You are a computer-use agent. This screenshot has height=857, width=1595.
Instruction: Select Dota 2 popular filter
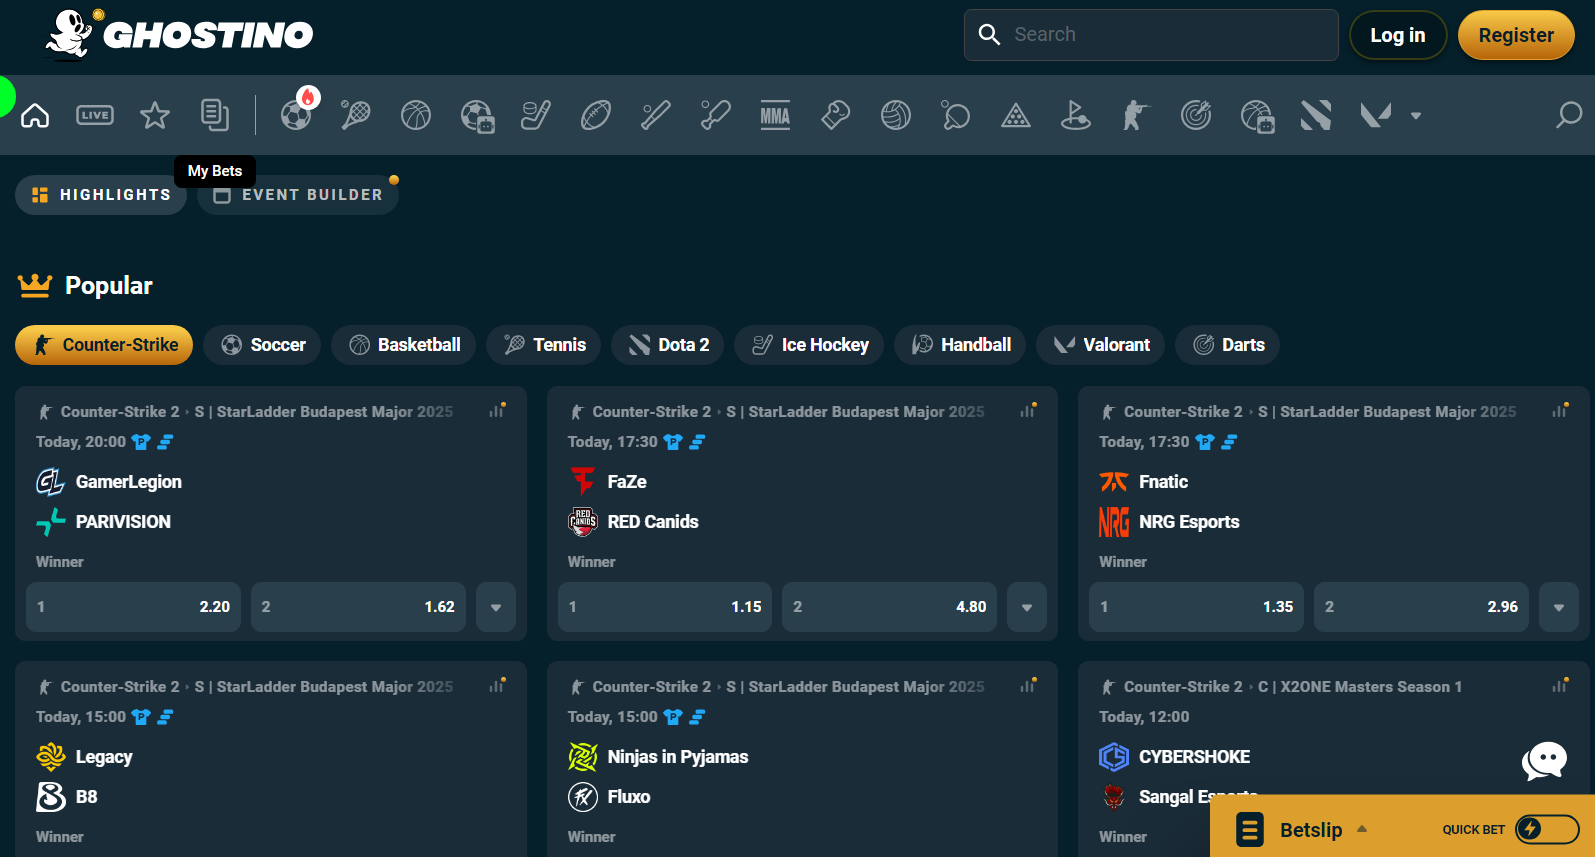pyautogui.click(x=667, y=345)
